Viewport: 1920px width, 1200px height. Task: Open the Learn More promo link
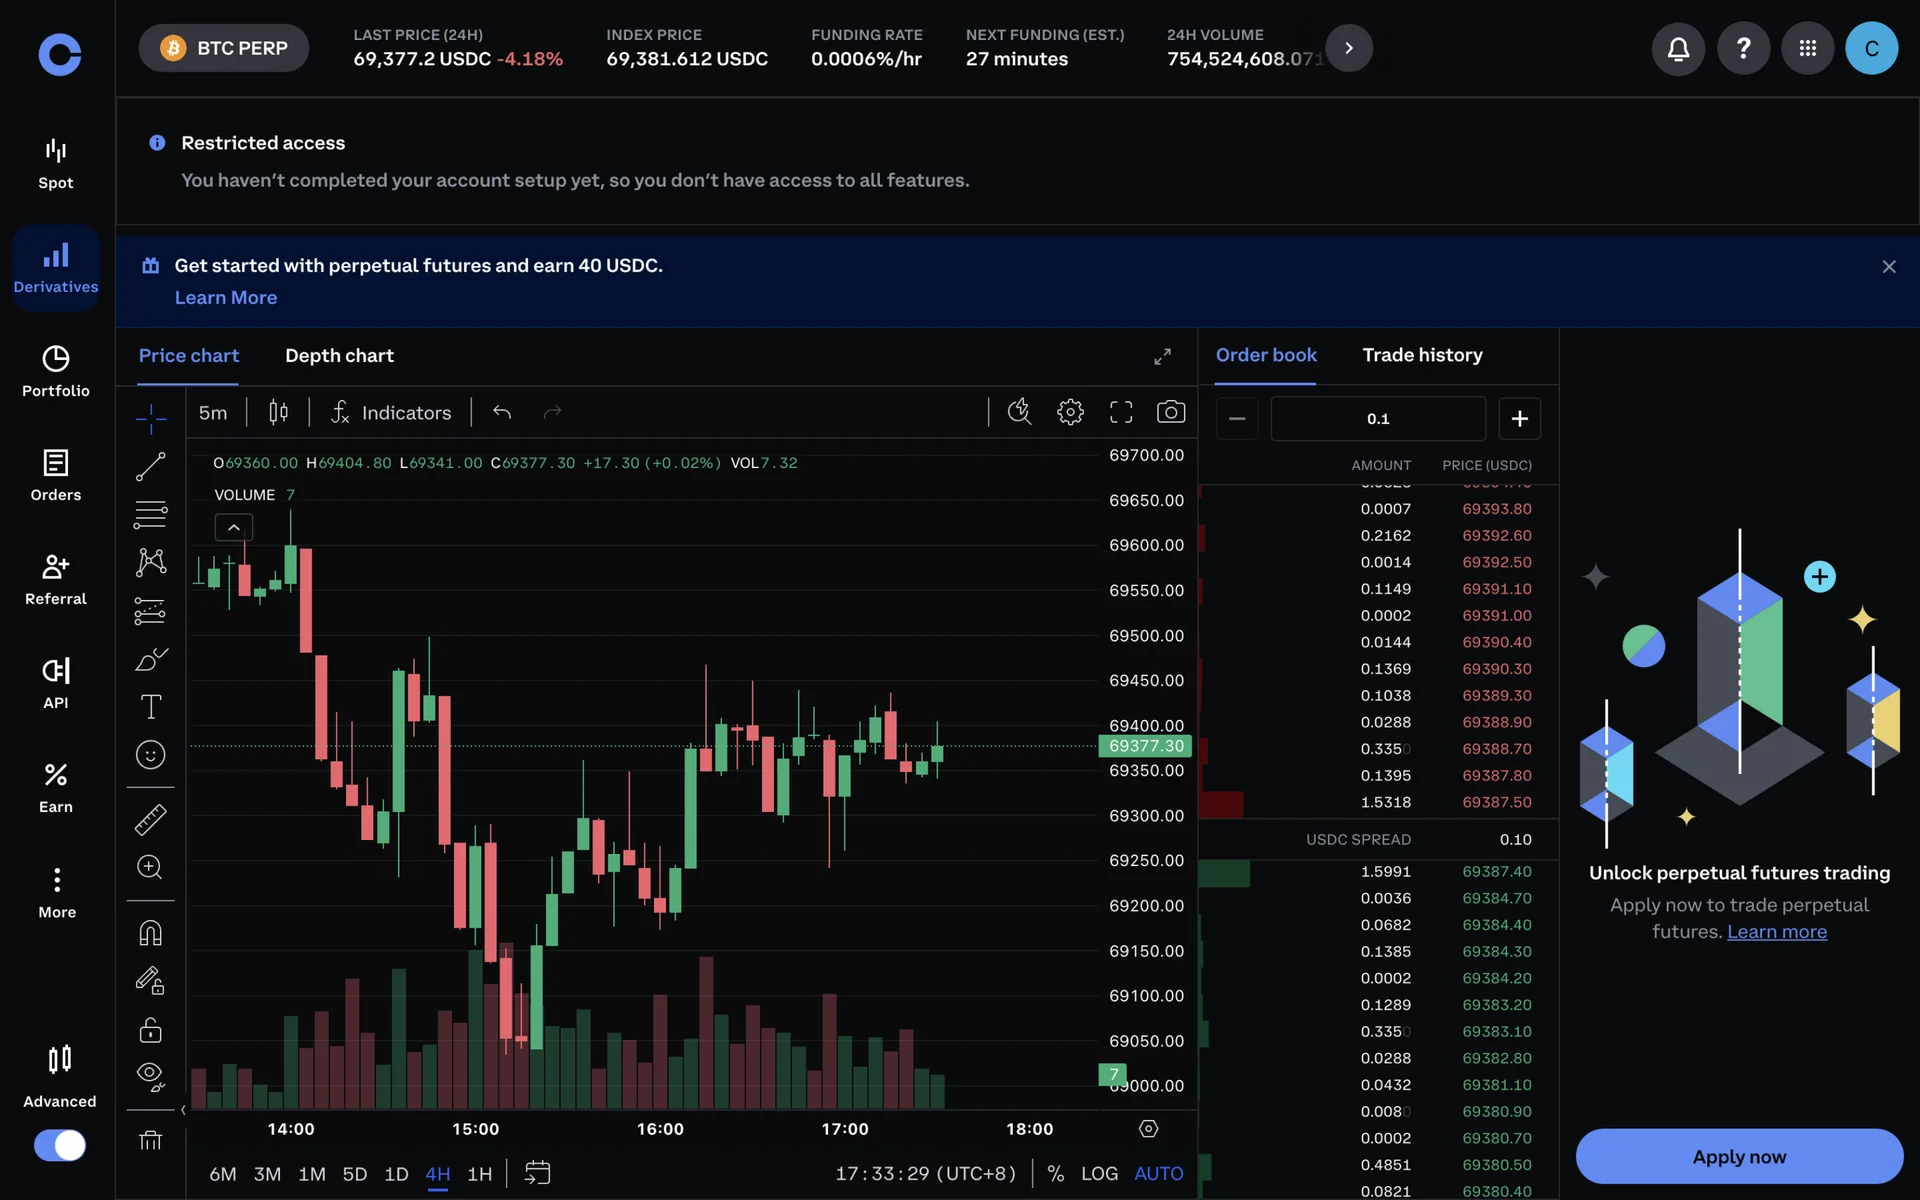[226, 298]
